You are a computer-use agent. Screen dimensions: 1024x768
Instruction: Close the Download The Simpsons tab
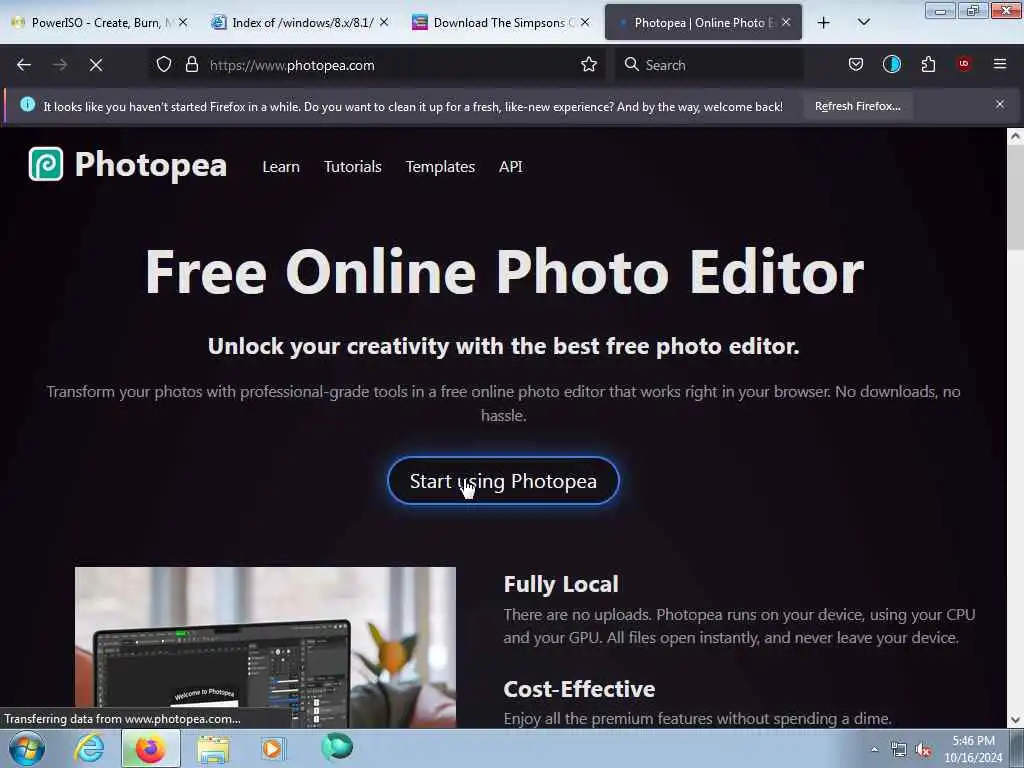585,22
